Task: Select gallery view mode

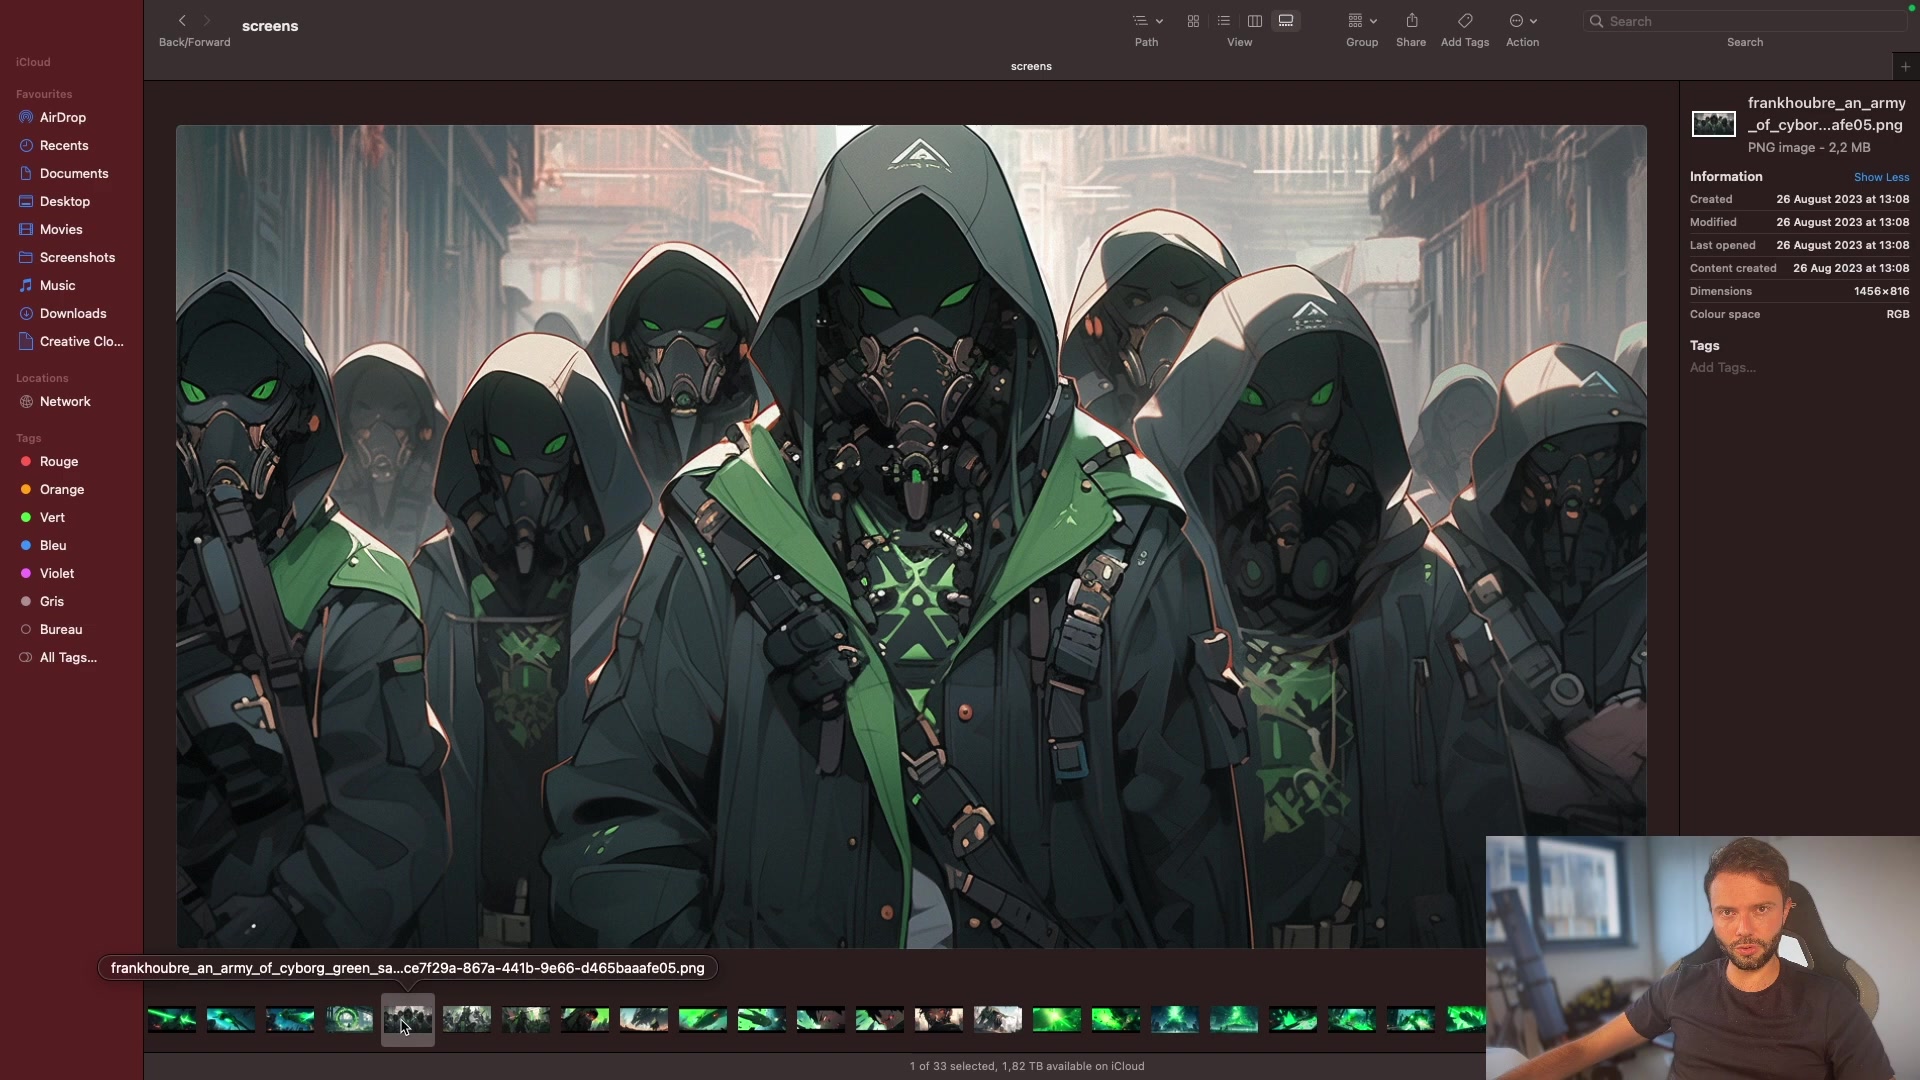Action: click(x=1286, y=21)
